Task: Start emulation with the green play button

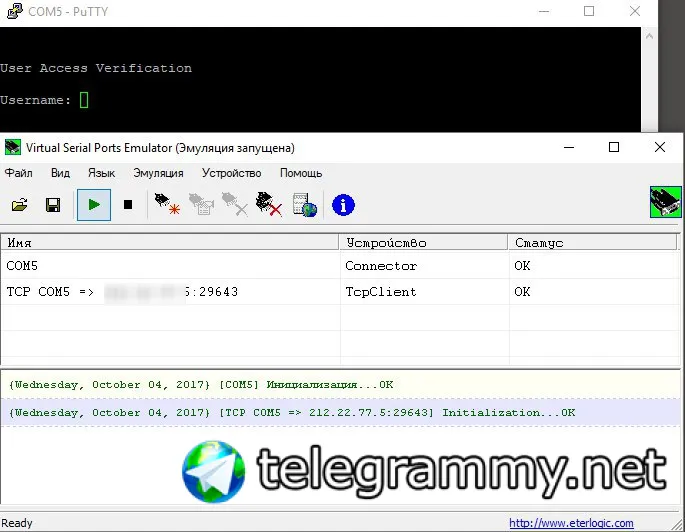Action: coord(94,205)
